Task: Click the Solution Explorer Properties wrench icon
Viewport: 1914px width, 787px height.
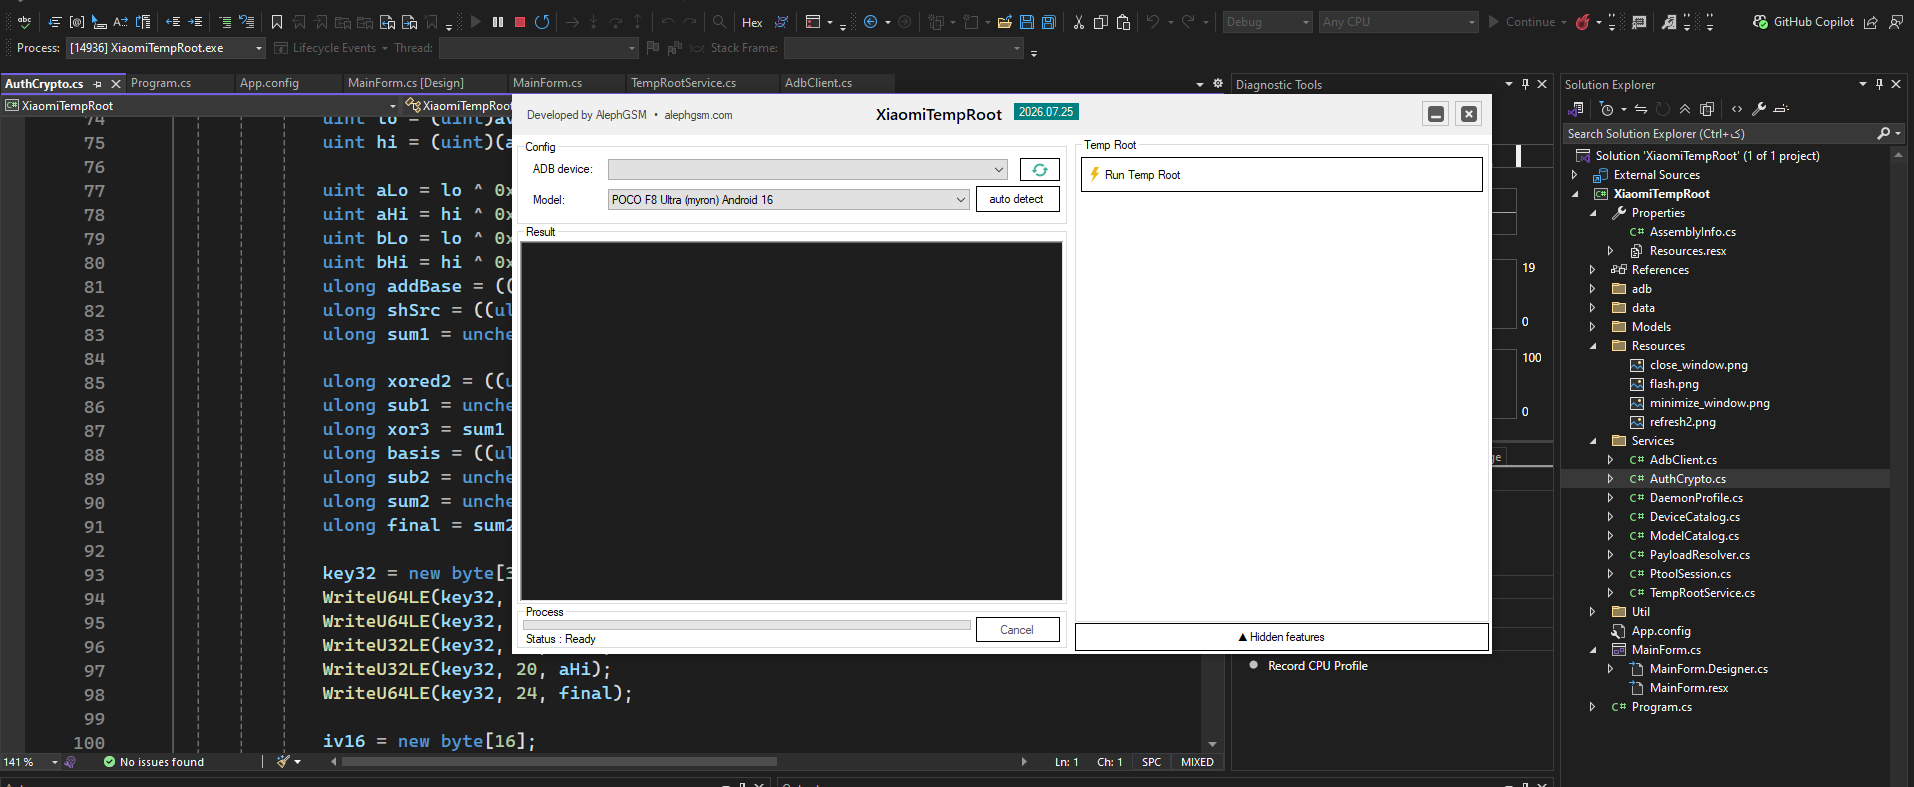Action: pyautogui.click(x=1759, y=109)
